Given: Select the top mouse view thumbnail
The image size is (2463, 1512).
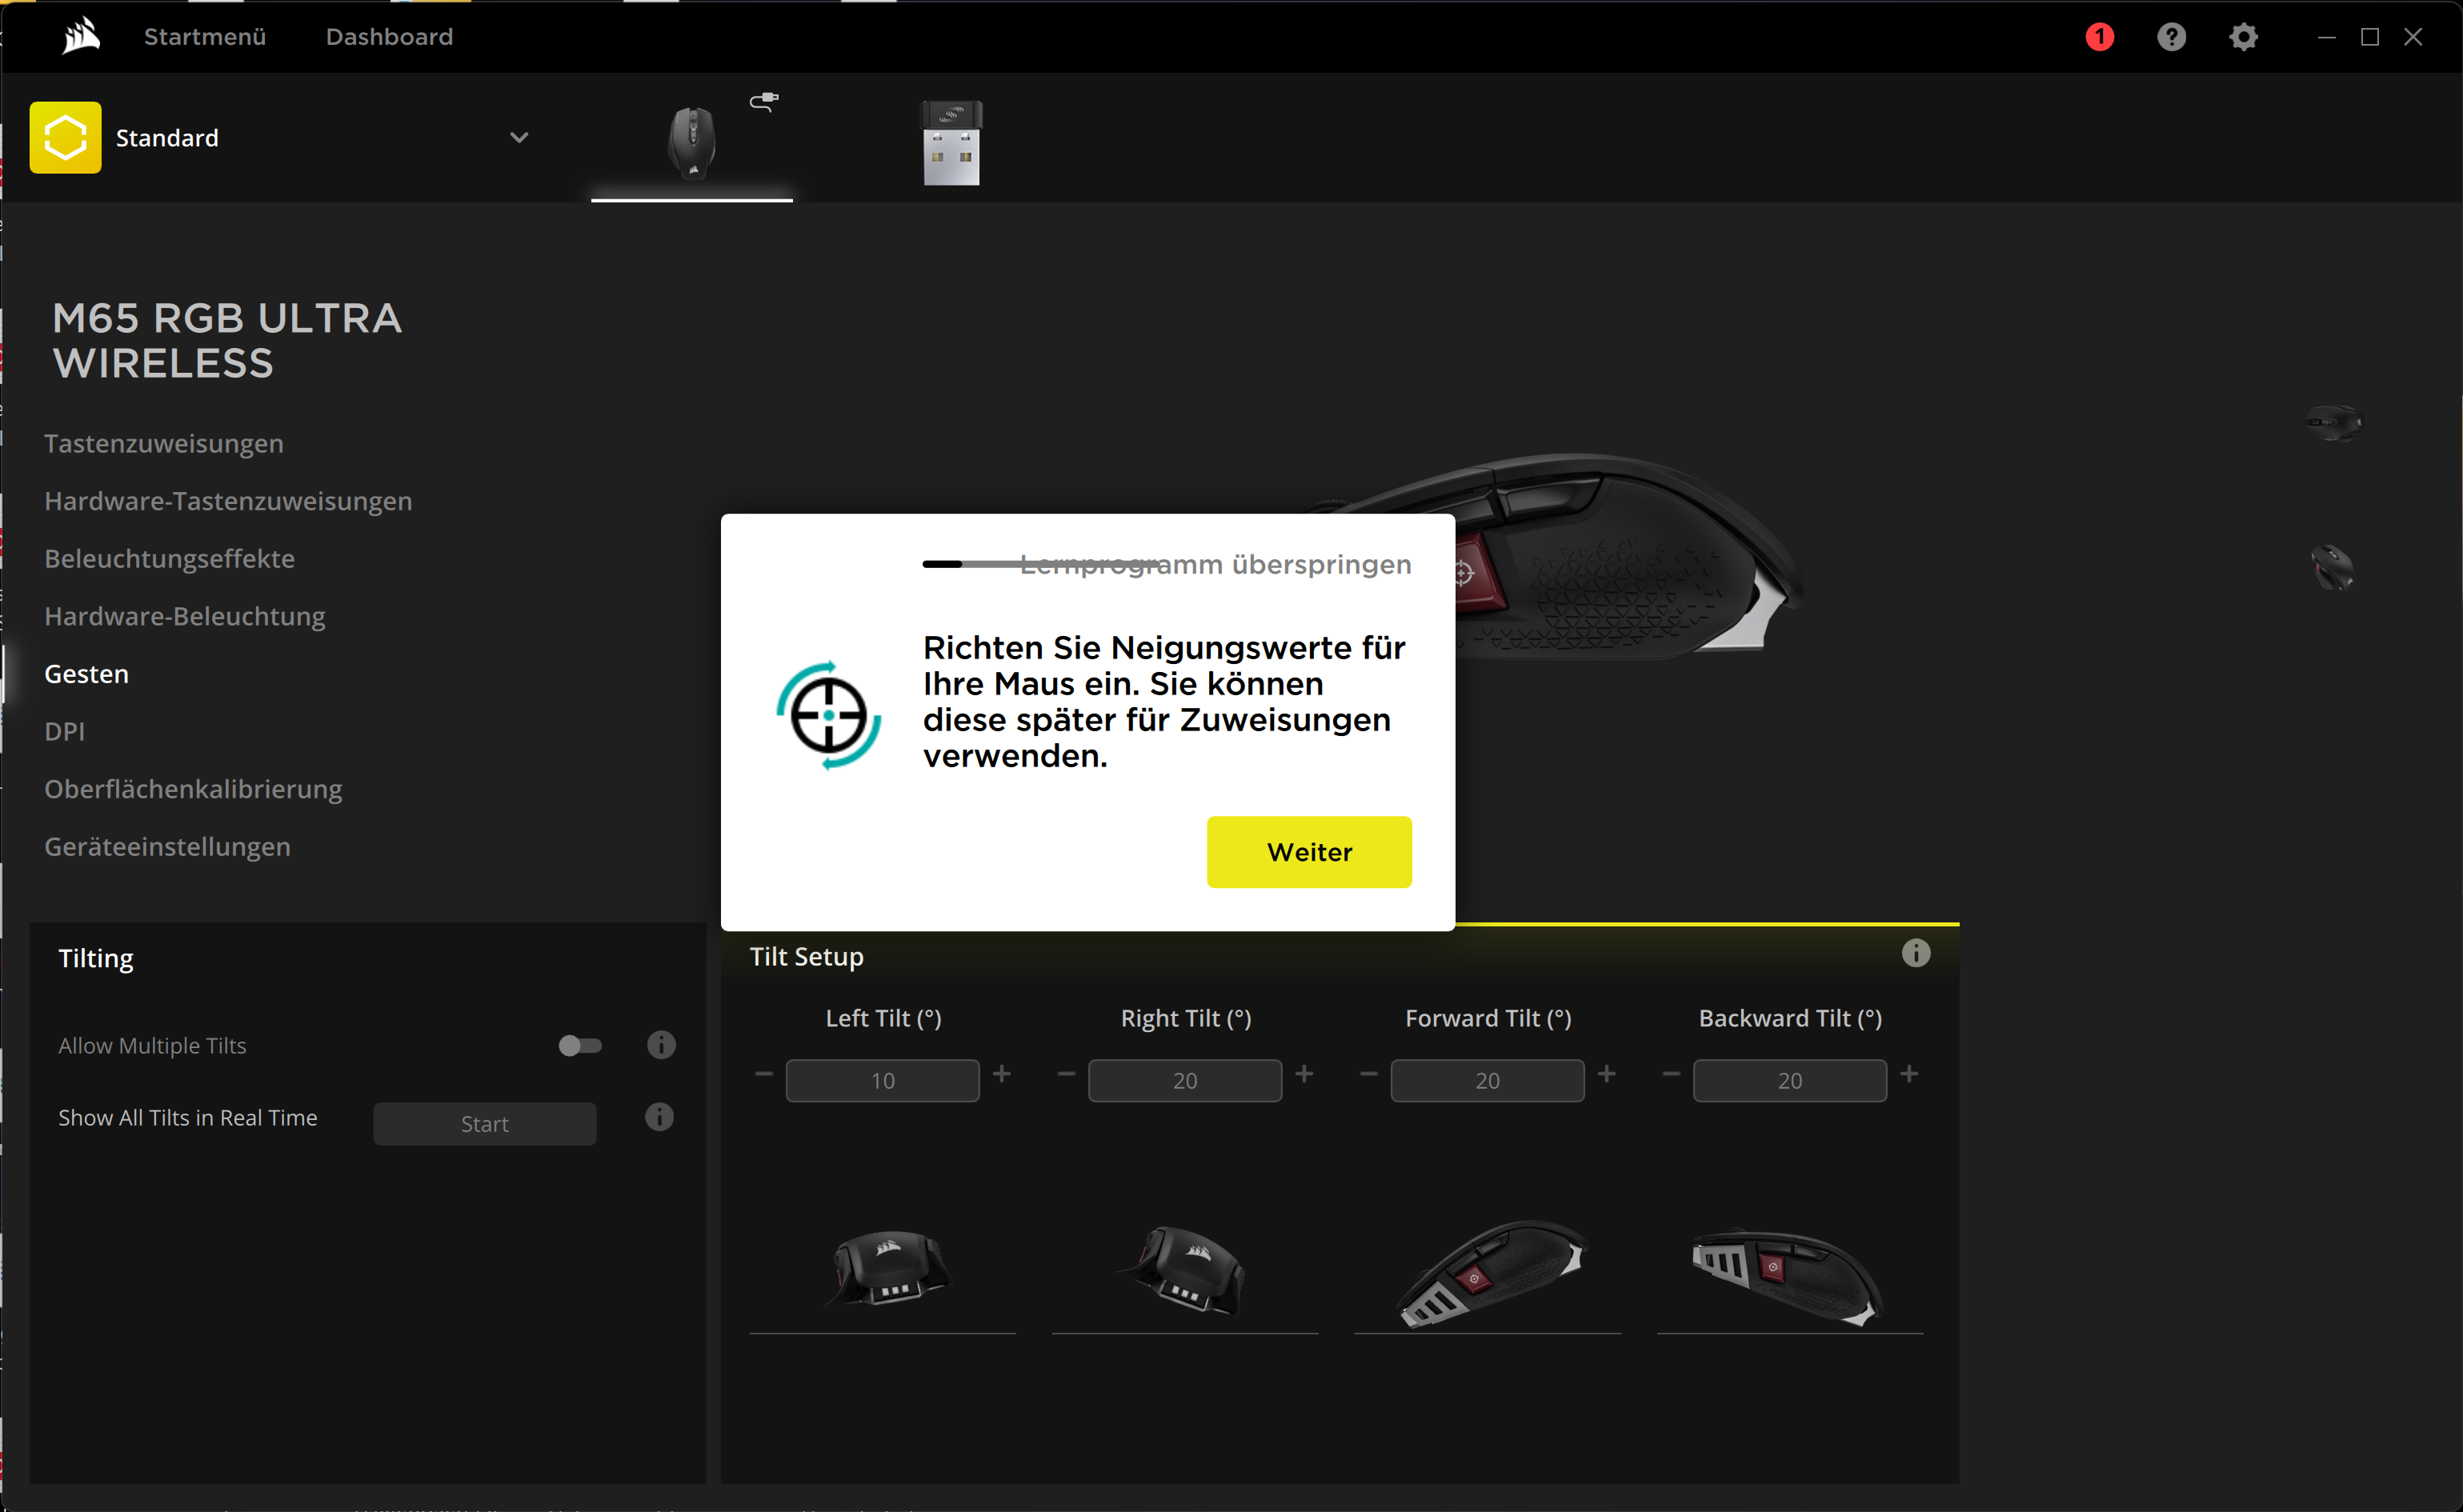Looking at the screenshot, I should coord(2333,423).
